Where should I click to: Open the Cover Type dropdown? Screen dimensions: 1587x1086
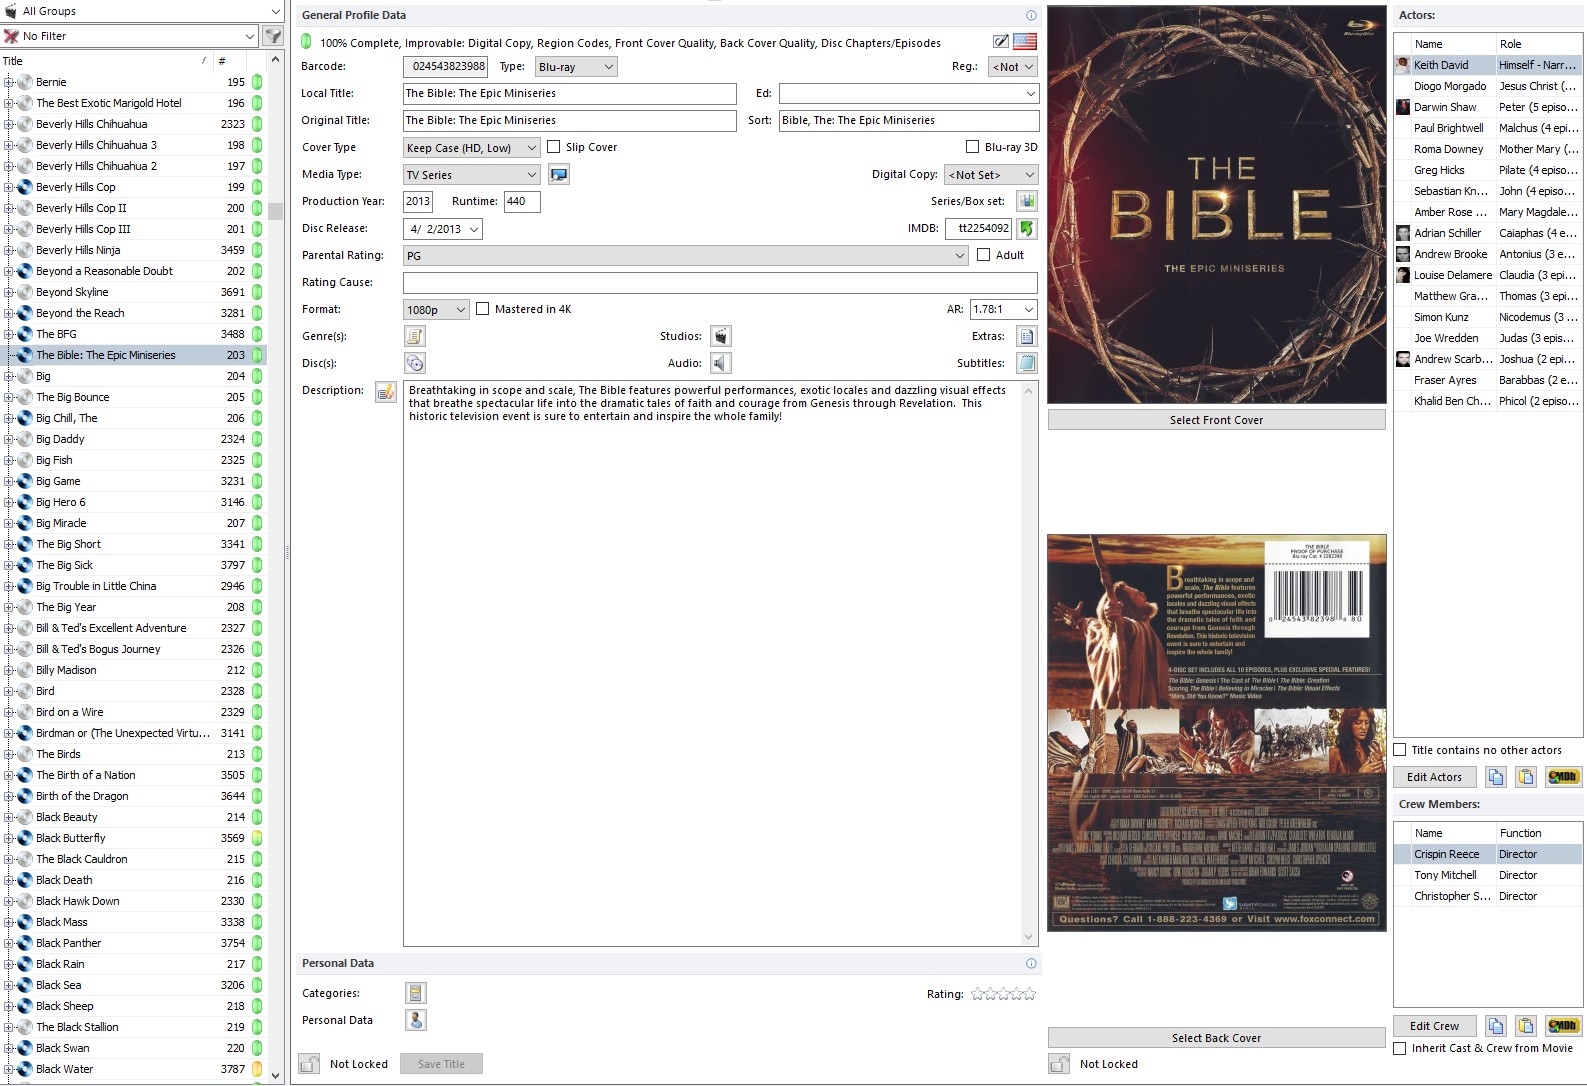(471, 148)
